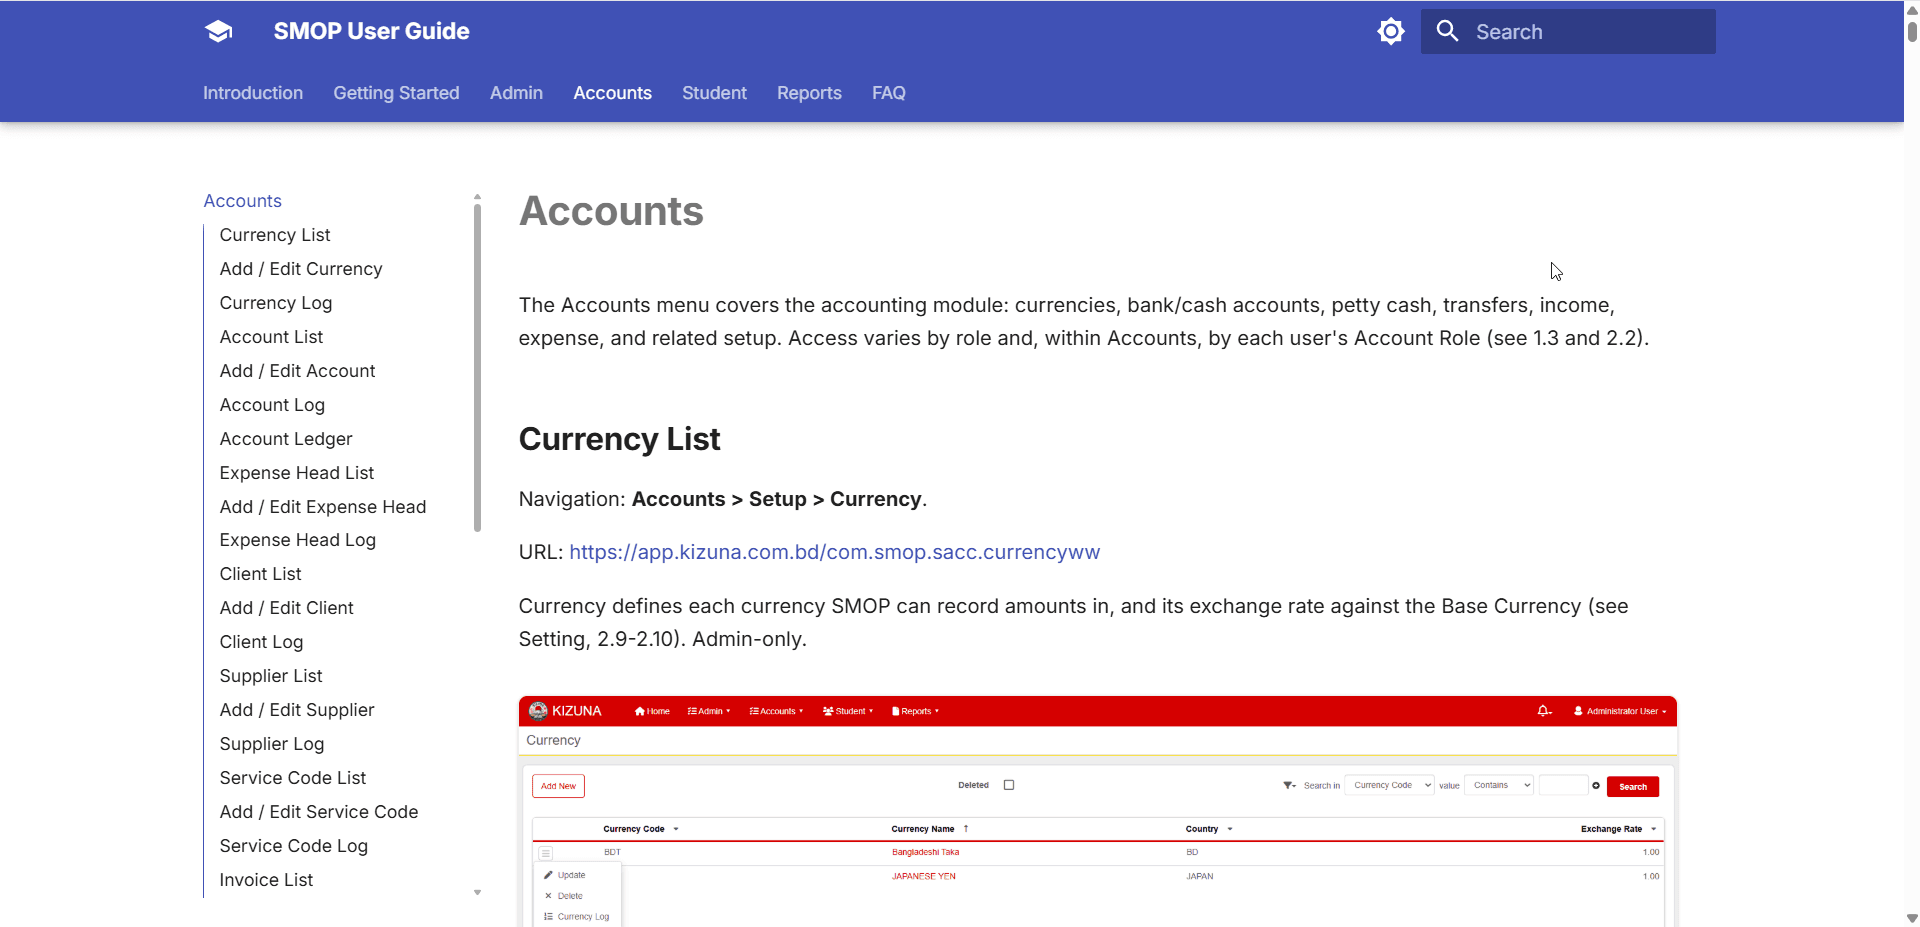
Task: Click the magnifier search icon
Action: click(x=1447, y=31)
